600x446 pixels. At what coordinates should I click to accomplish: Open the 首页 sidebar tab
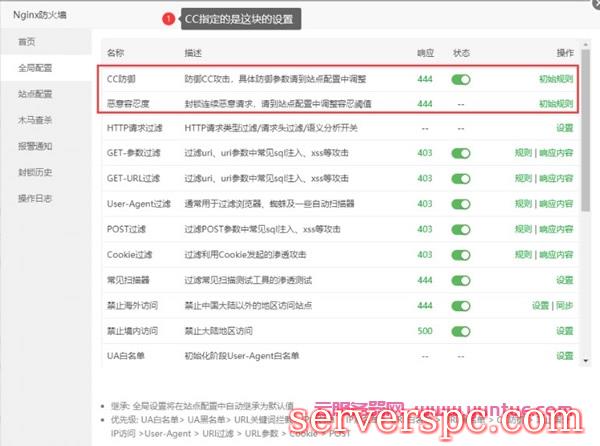[x=27, y=42]
